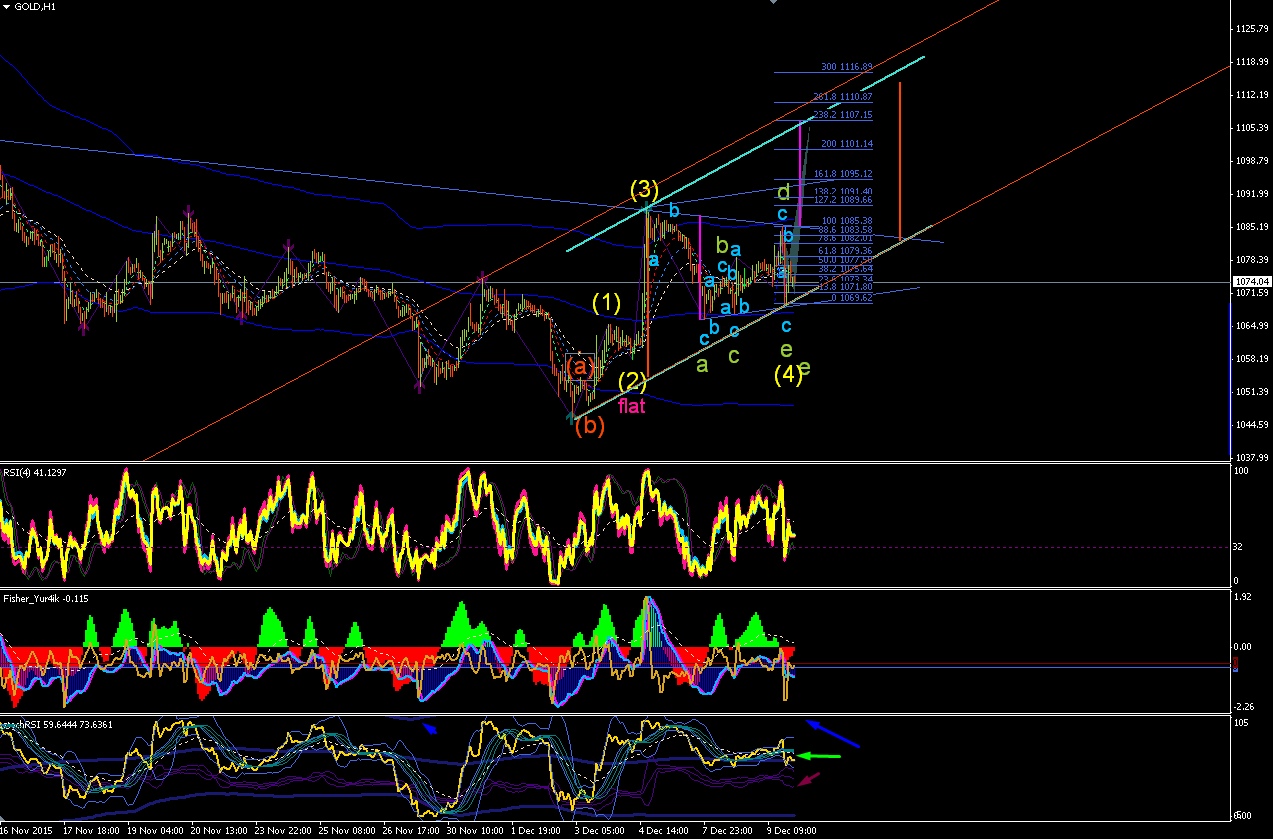The width and height of the screenshot is (1273, 839).
Task: Click the GOLD,H1 chart title
Action: [35, 6]
